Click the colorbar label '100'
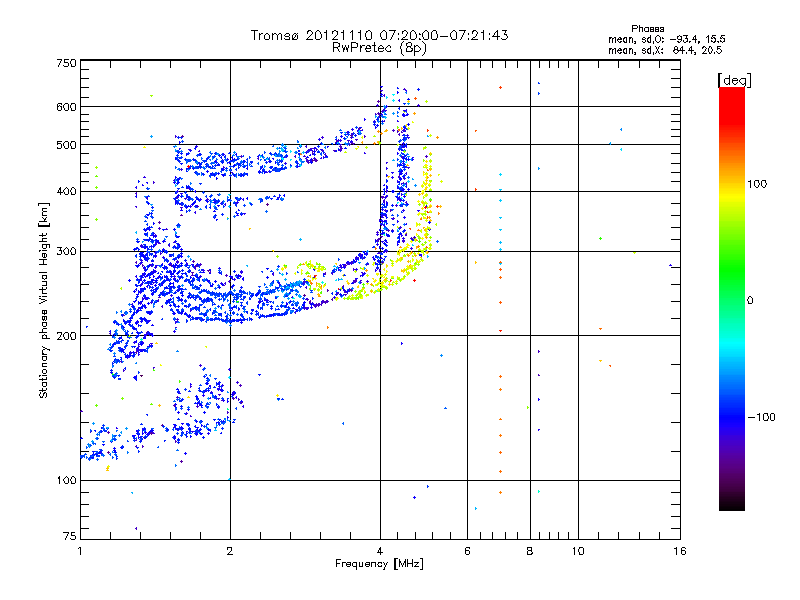 [757, 184]
